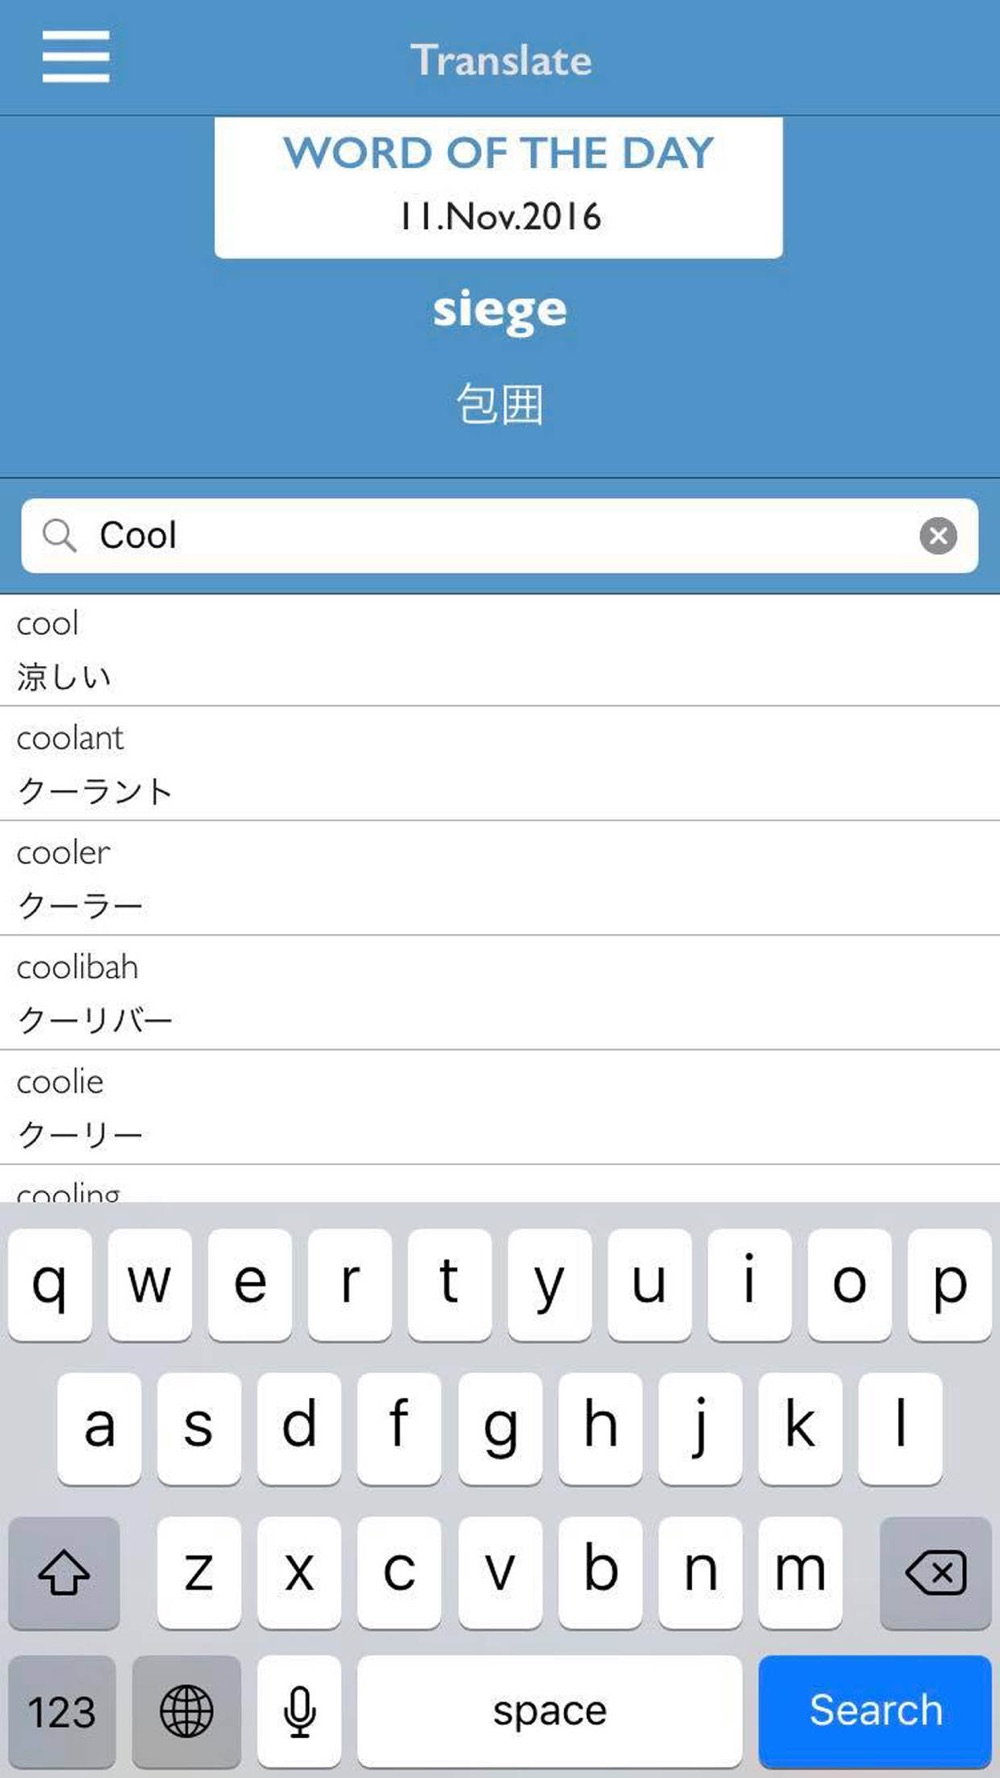
Task: Tap the keyboard shift key
Action: click(64, 1572)
